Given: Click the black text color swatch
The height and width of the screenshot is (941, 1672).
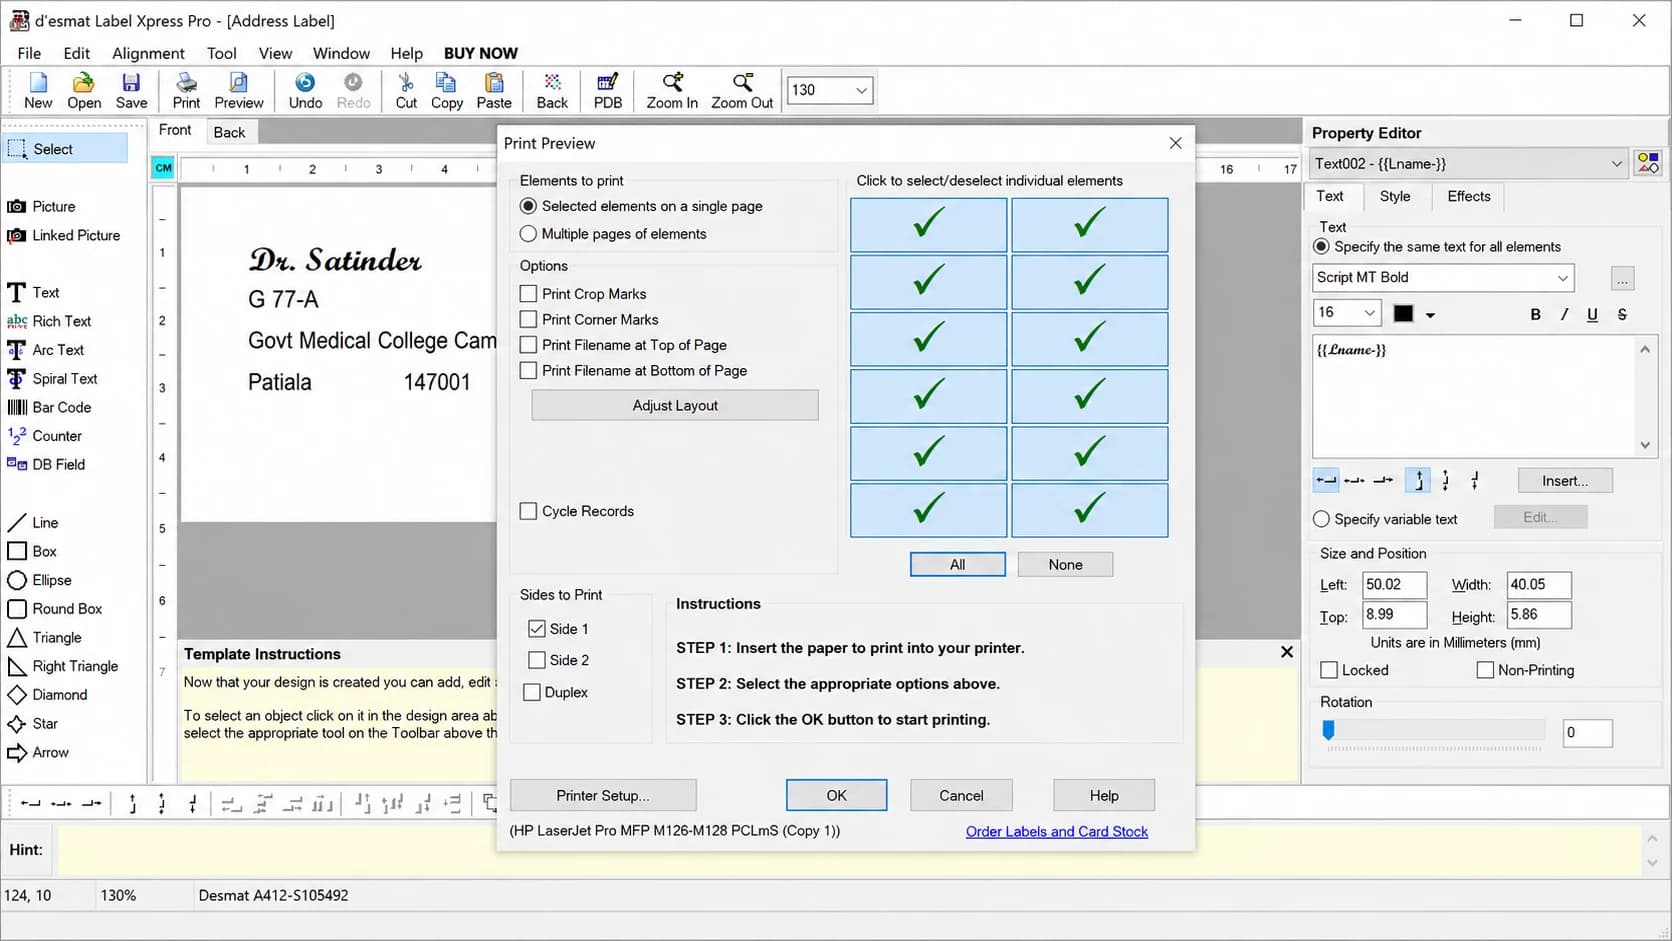Looking at the screenshot, I should coord(1404,314).
